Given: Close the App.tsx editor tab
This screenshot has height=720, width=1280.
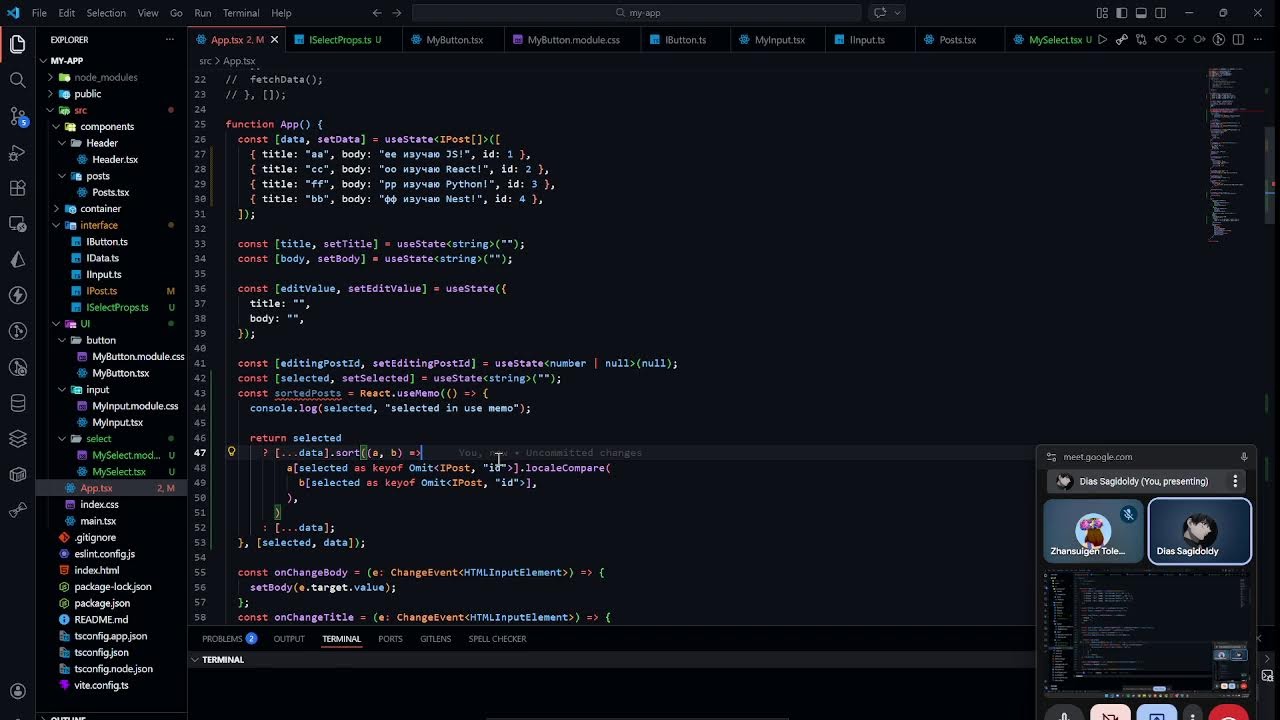Looking at the screenshot, I should click(x=275, y=40).
